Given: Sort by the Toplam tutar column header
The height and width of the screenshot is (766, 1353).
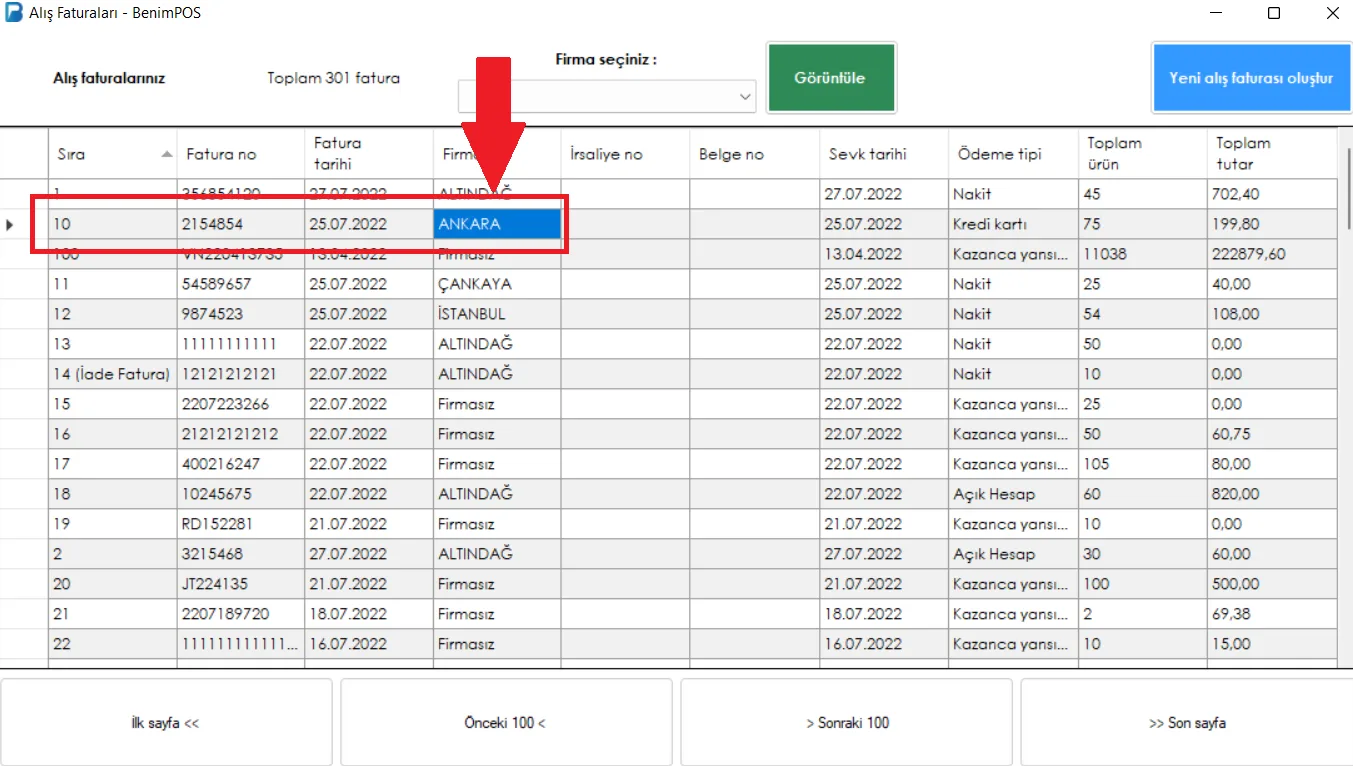Looking at the screenshot, I should pyautogui.click(x=1272, y=154).
